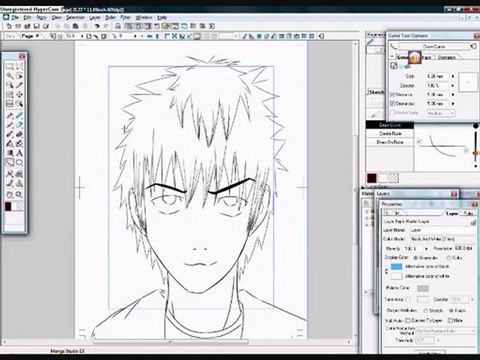Viewport: 480px width, 360px height.
Task: Open the File menu
Action: pos(15,17)
